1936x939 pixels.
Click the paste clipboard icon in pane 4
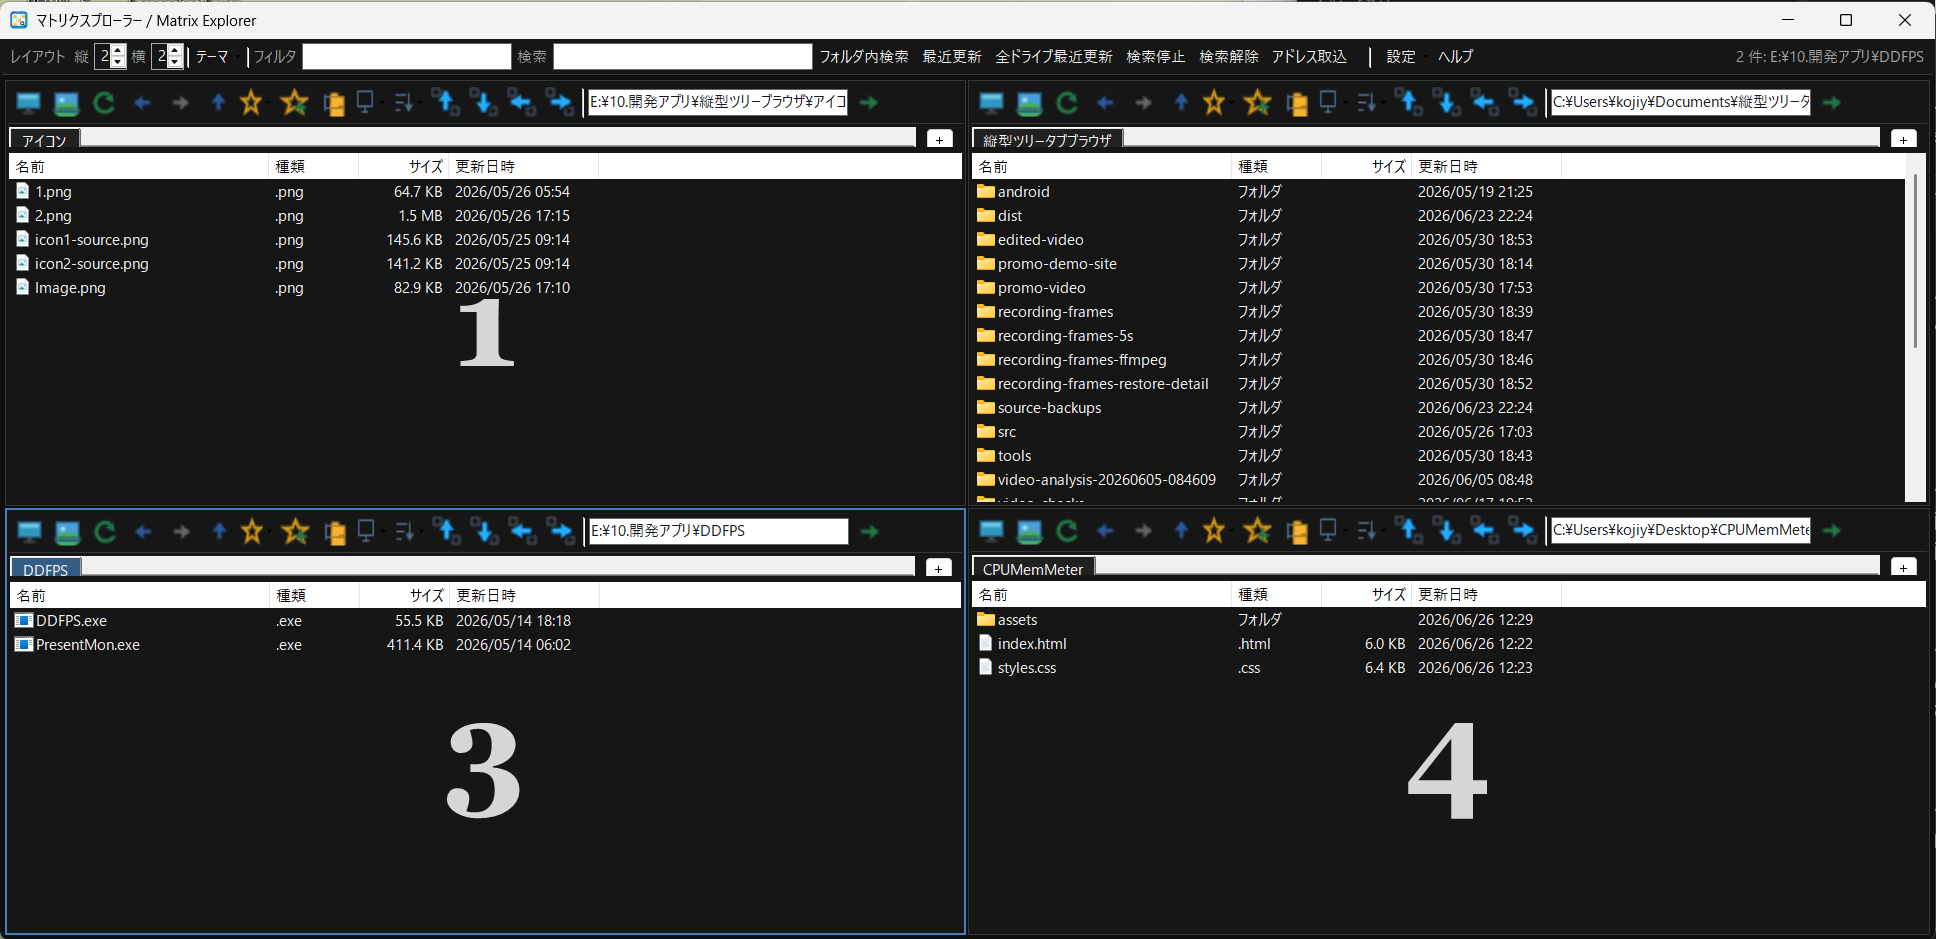coord(1297,531)
